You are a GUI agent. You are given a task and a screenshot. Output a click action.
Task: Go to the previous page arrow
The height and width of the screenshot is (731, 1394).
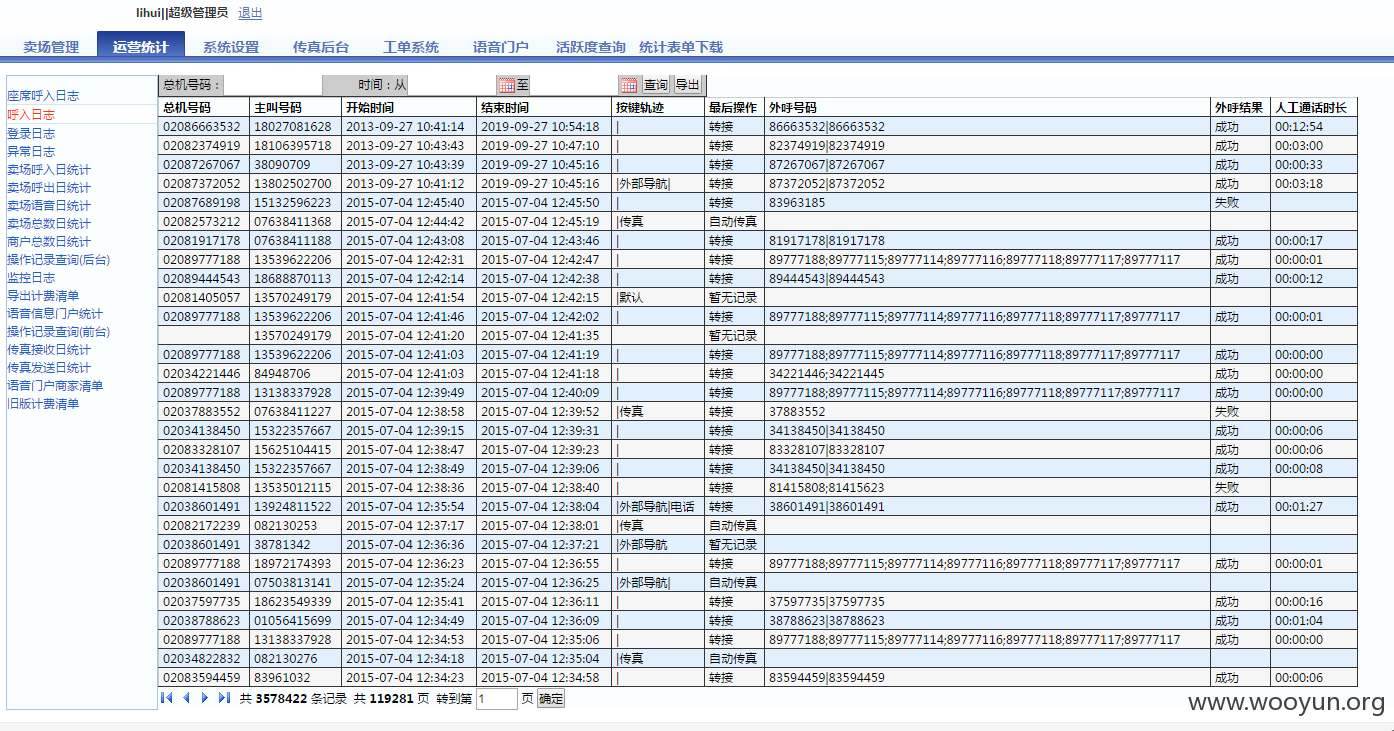186,698
